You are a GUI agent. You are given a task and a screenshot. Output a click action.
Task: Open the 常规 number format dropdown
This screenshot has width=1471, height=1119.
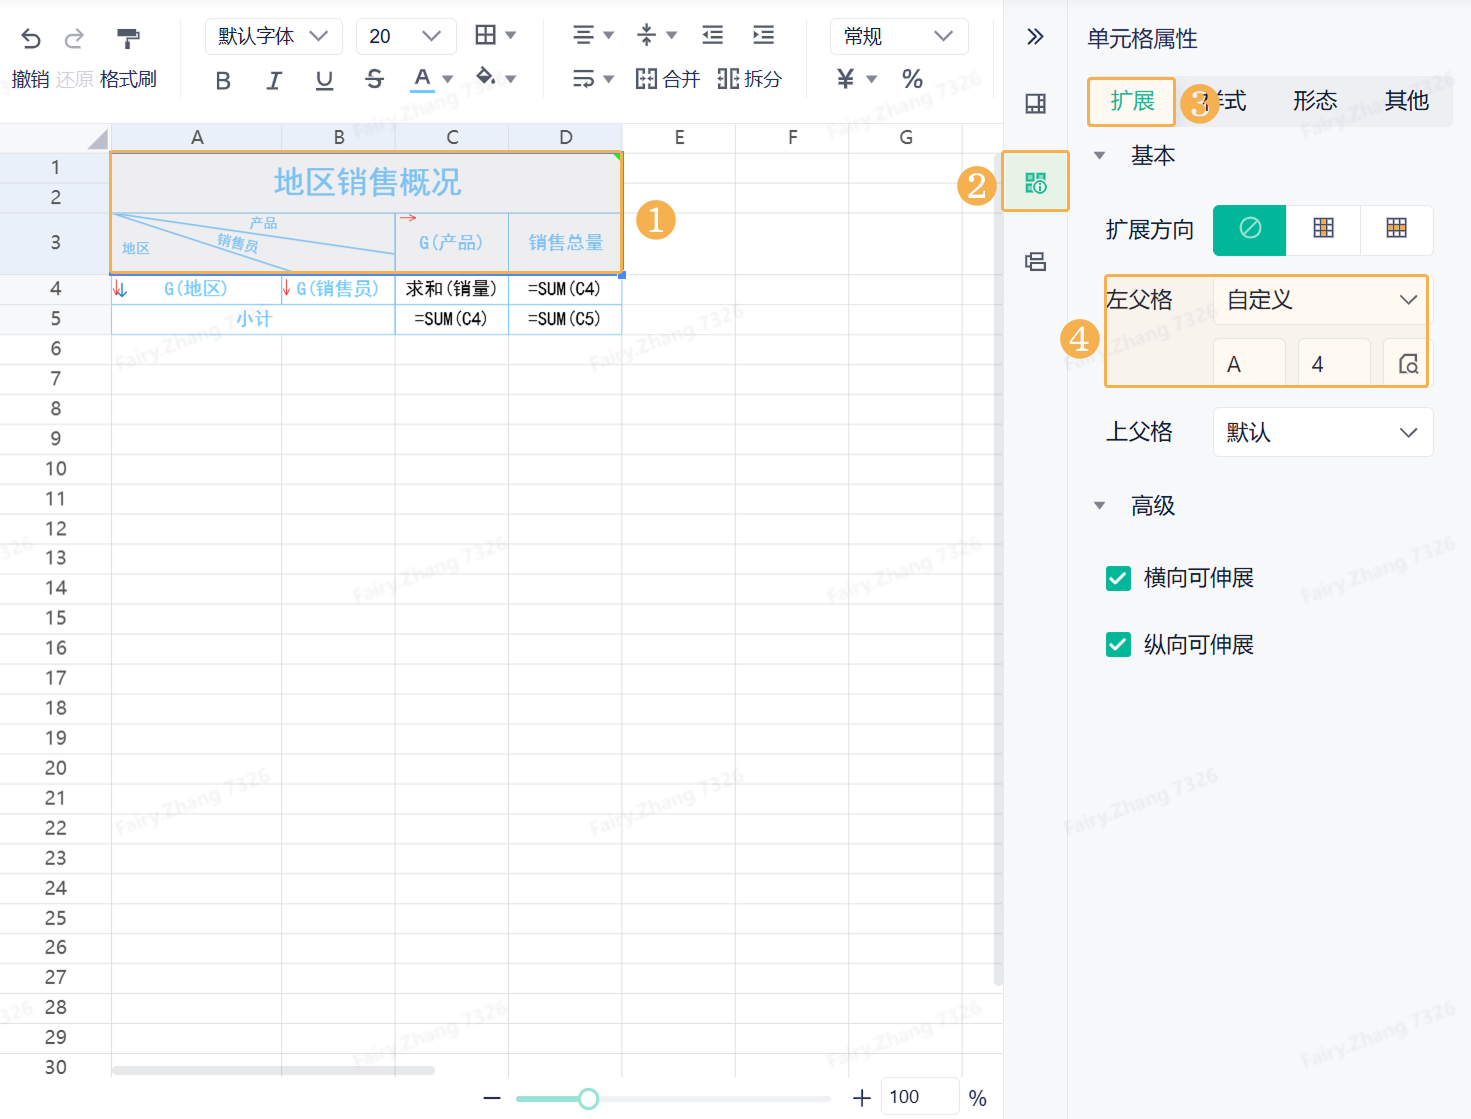[899, 36]
